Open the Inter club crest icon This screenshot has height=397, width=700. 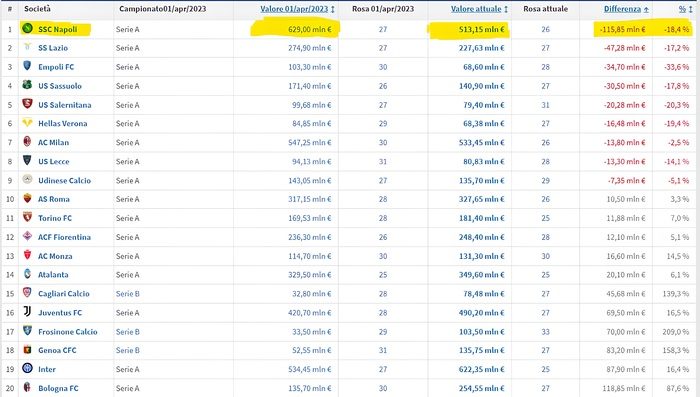[x=27, y=368]
